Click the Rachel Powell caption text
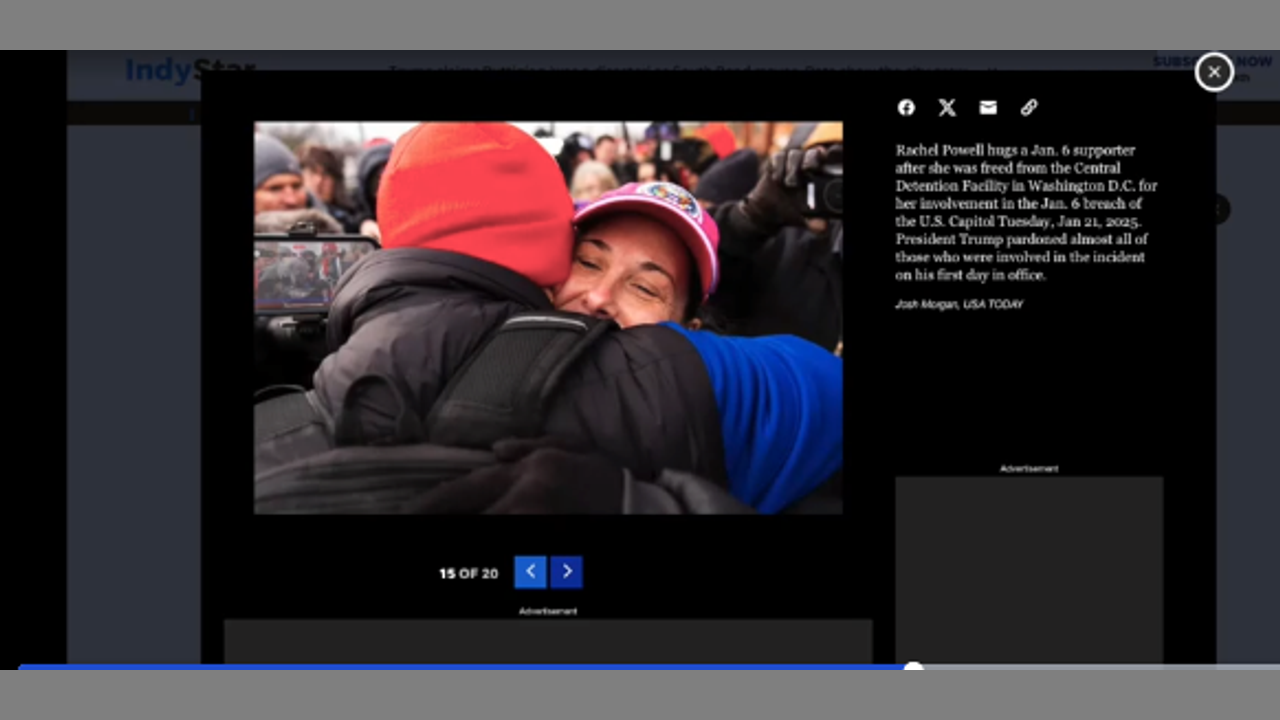Screen dimensions: 1280x720 tap(1026, 212)
